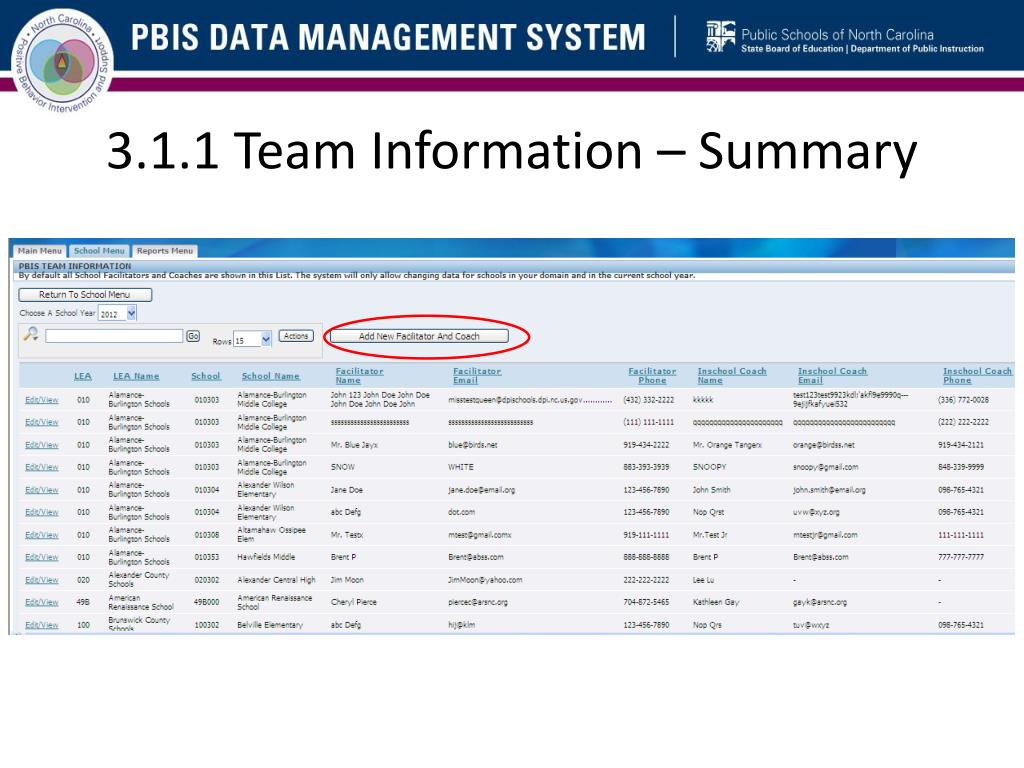
Task: Select the email snoopy@gmail.com
Action: pyautogui.click(x=825, y=467)
